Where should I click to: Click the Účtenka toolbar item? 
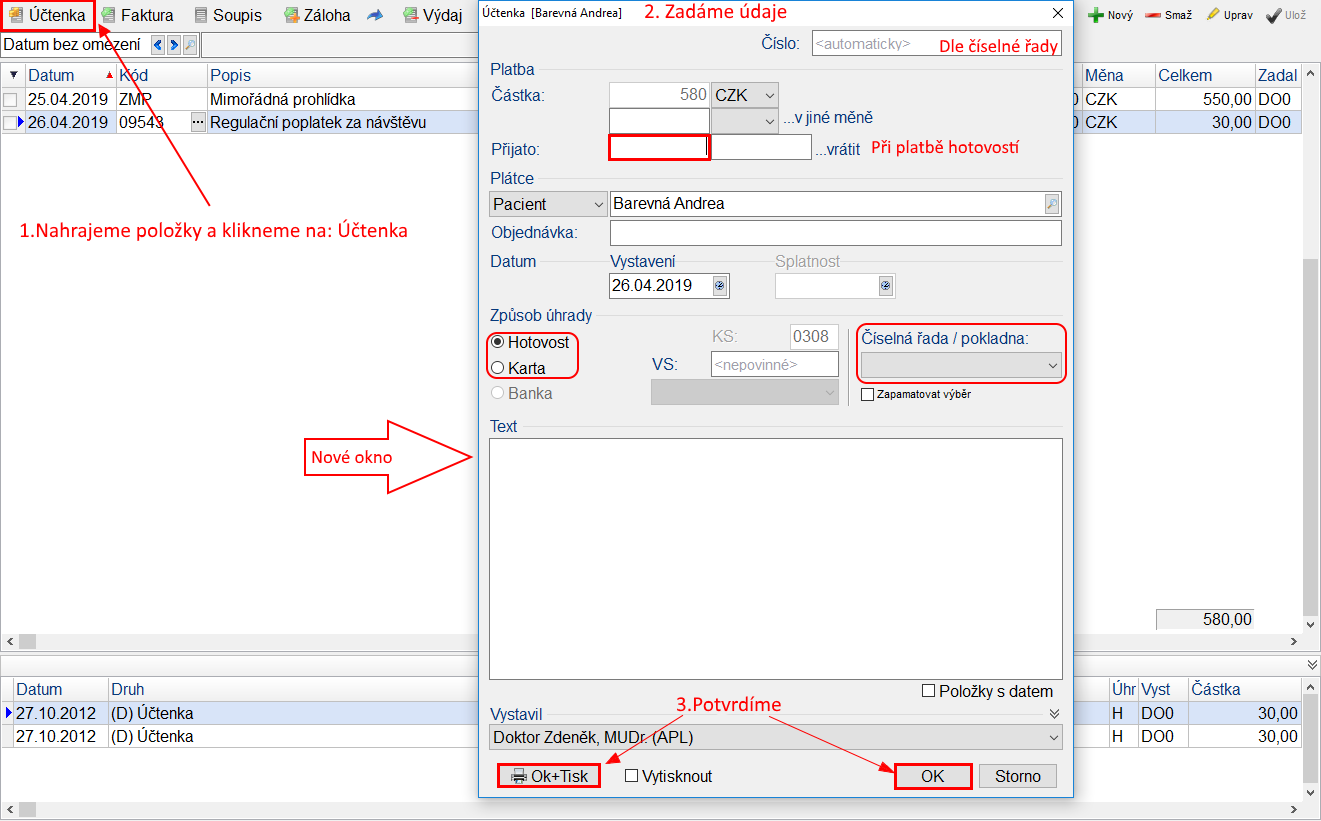[x=48, y=15]
